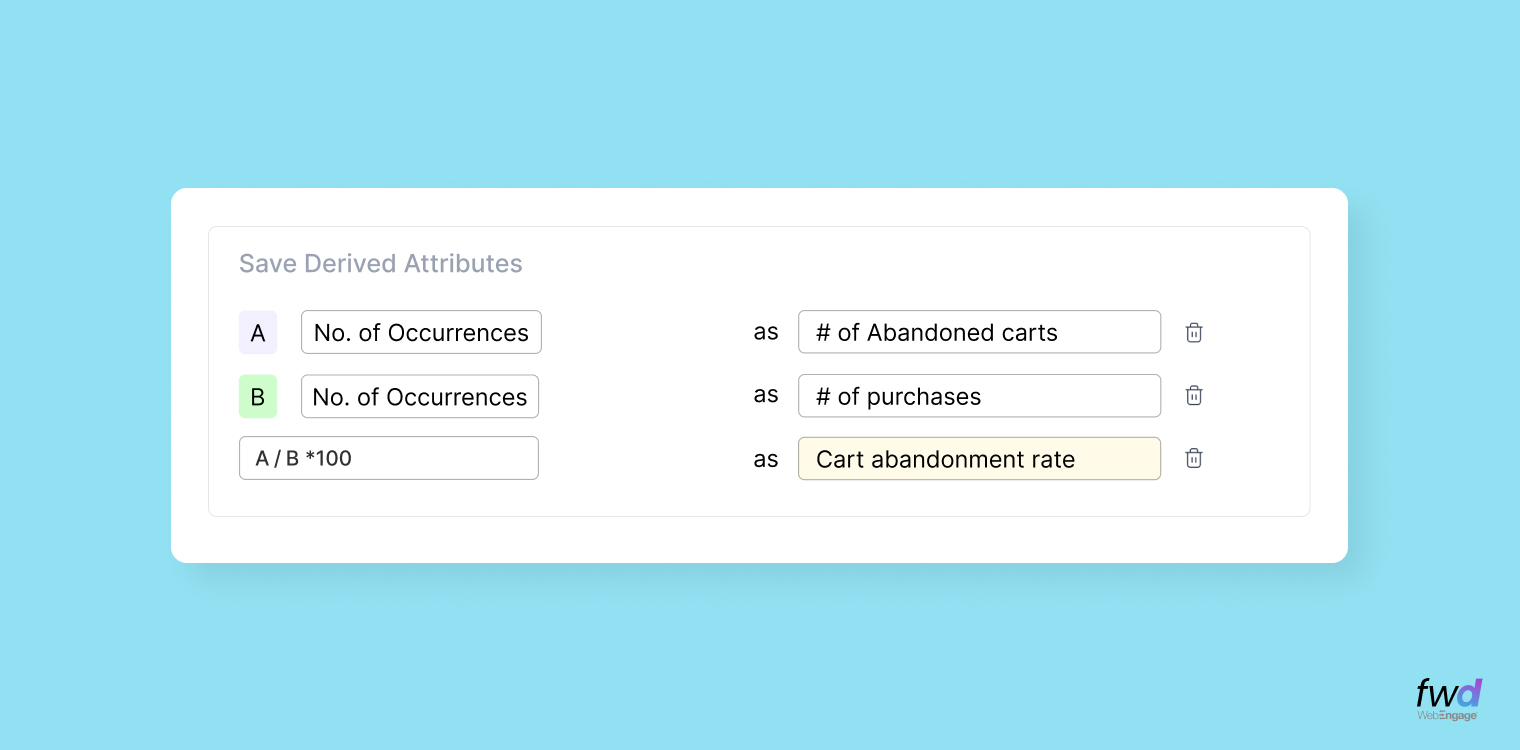Click the word as beside # of purchases
This screenshot has width=1520, height=750.
coord(766,395)
